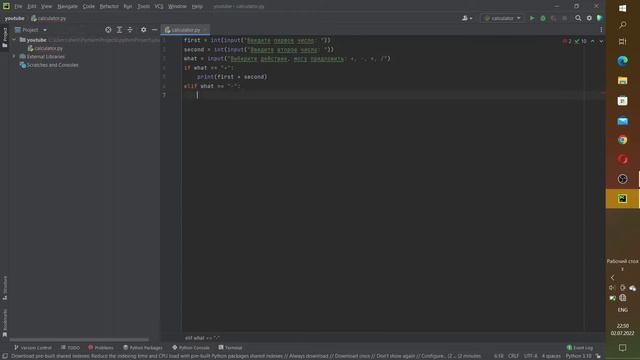Collapse the youtube project root folder
The image size is (640, 360).
[x=14, y=40]
